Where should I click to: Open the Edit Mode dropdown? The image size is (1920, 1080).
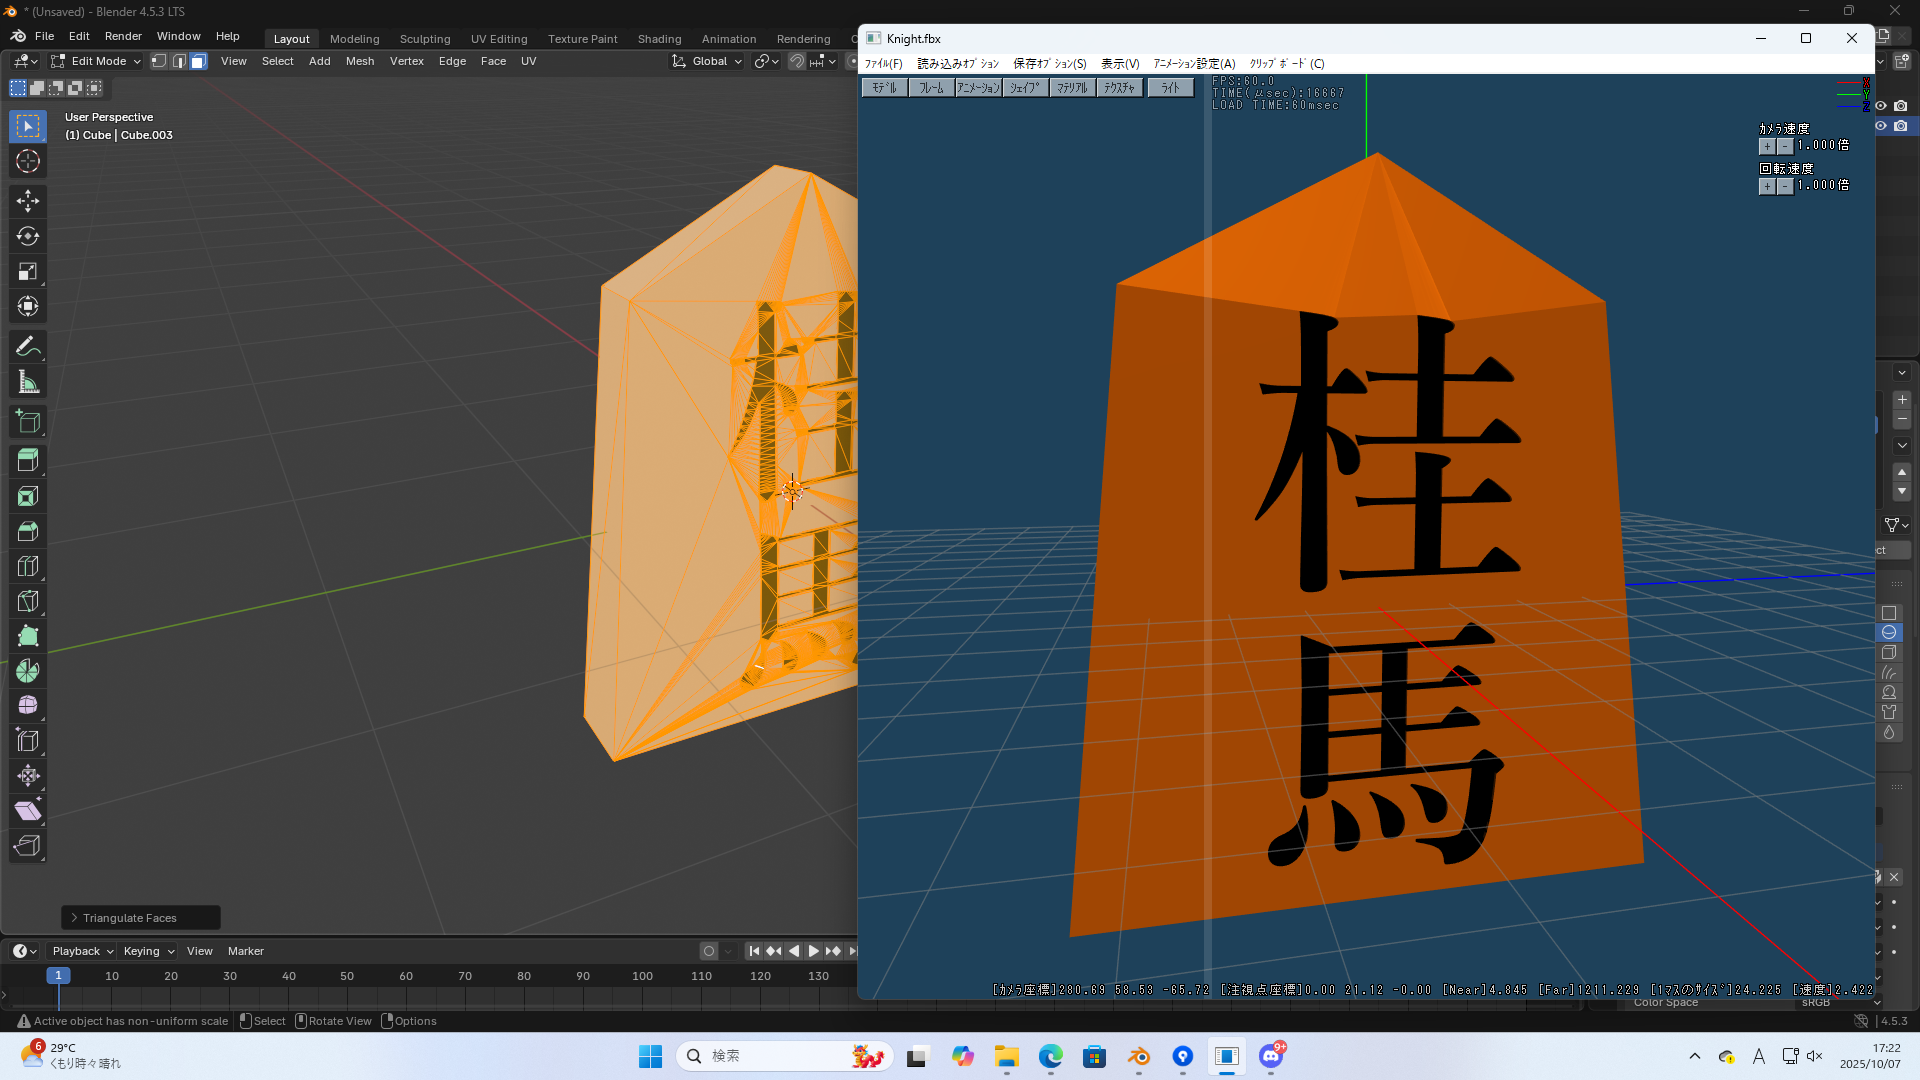(x=97, y=61)
